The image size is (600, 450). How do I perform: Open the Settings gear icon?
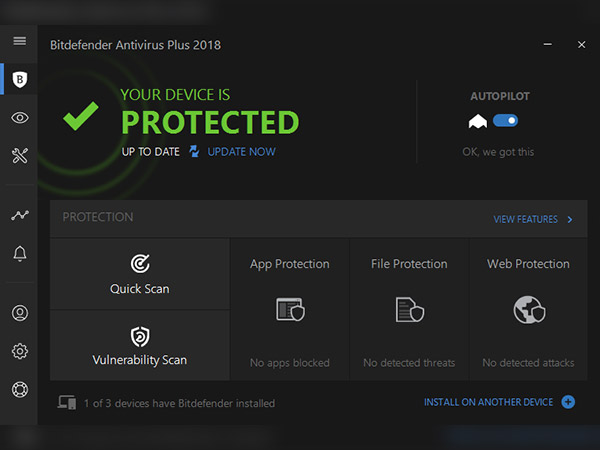point(19,351)
